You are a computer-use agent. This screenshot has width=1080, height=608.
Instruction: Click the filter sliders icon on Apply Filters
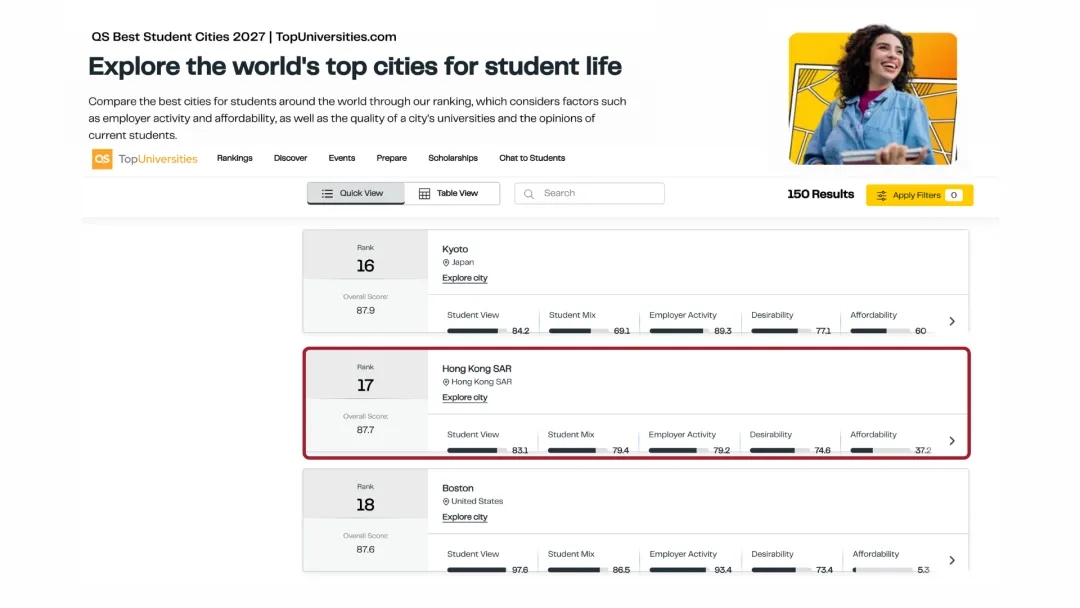(882, 196)
